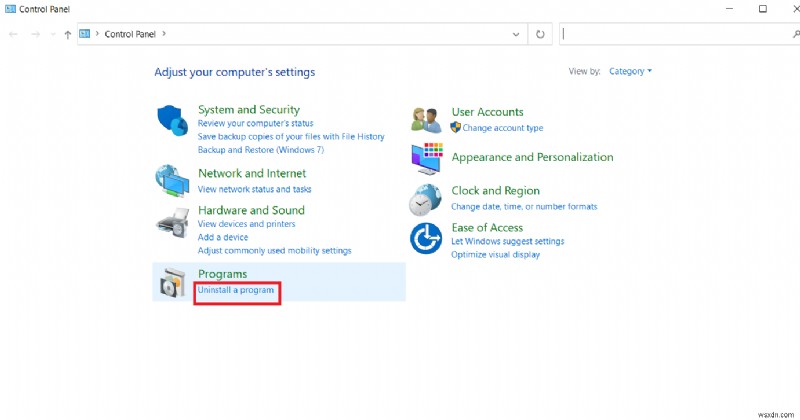This screenshot has width=800, height=420.
Task: Click the back navigation arrow
Action: click(x=13, y=34)
